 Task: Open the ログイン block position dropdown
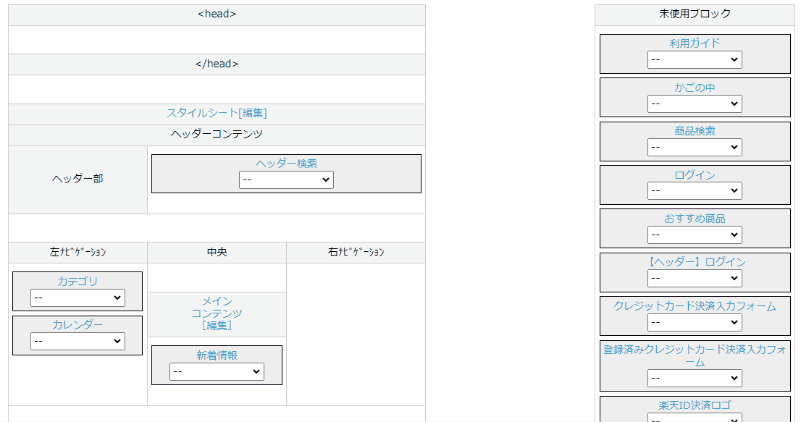pyautogui.click(x=695, y=191)
